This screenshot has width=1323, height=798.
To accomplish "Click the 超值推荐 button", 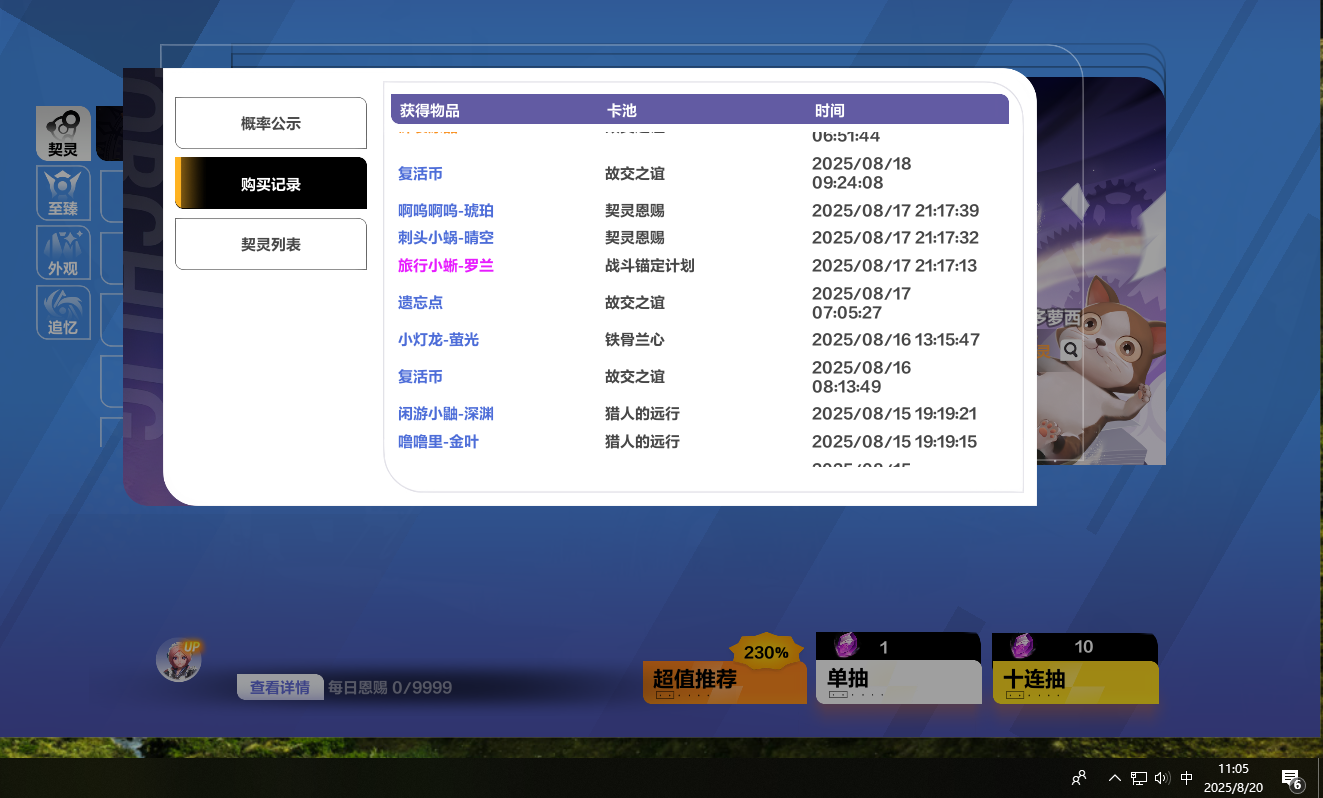I will click(725, 682).
